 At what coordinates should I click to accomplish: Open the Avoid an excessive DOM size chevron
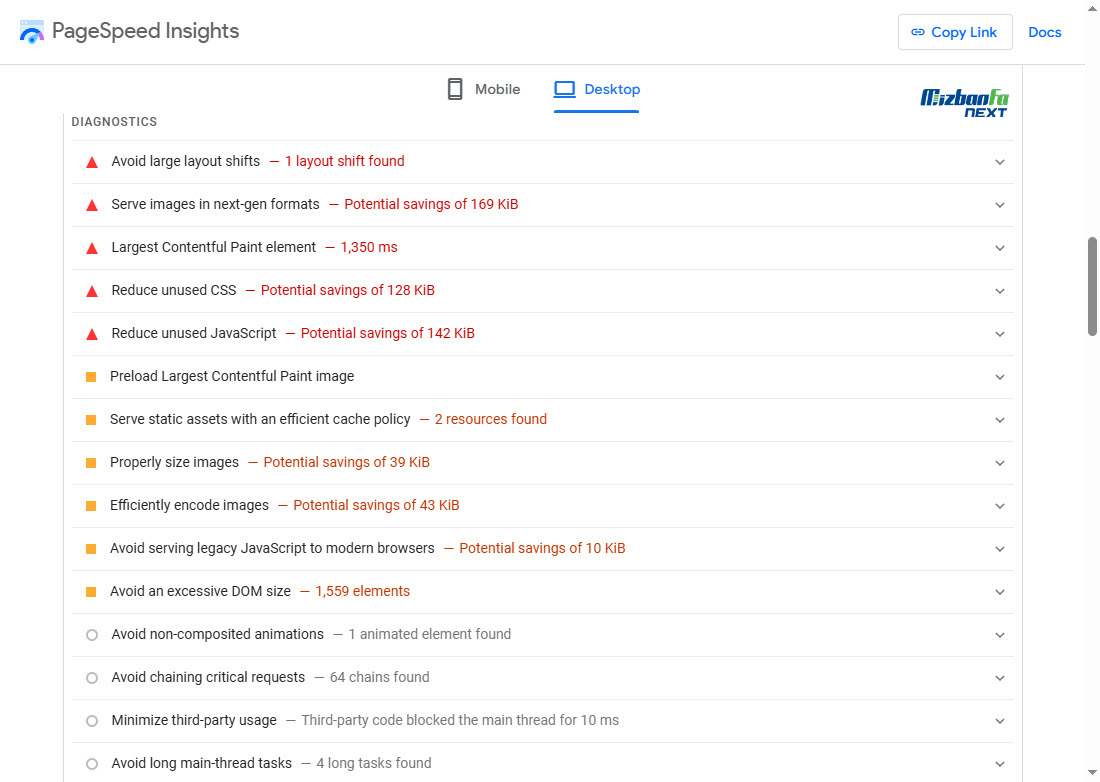point(1000,593)
